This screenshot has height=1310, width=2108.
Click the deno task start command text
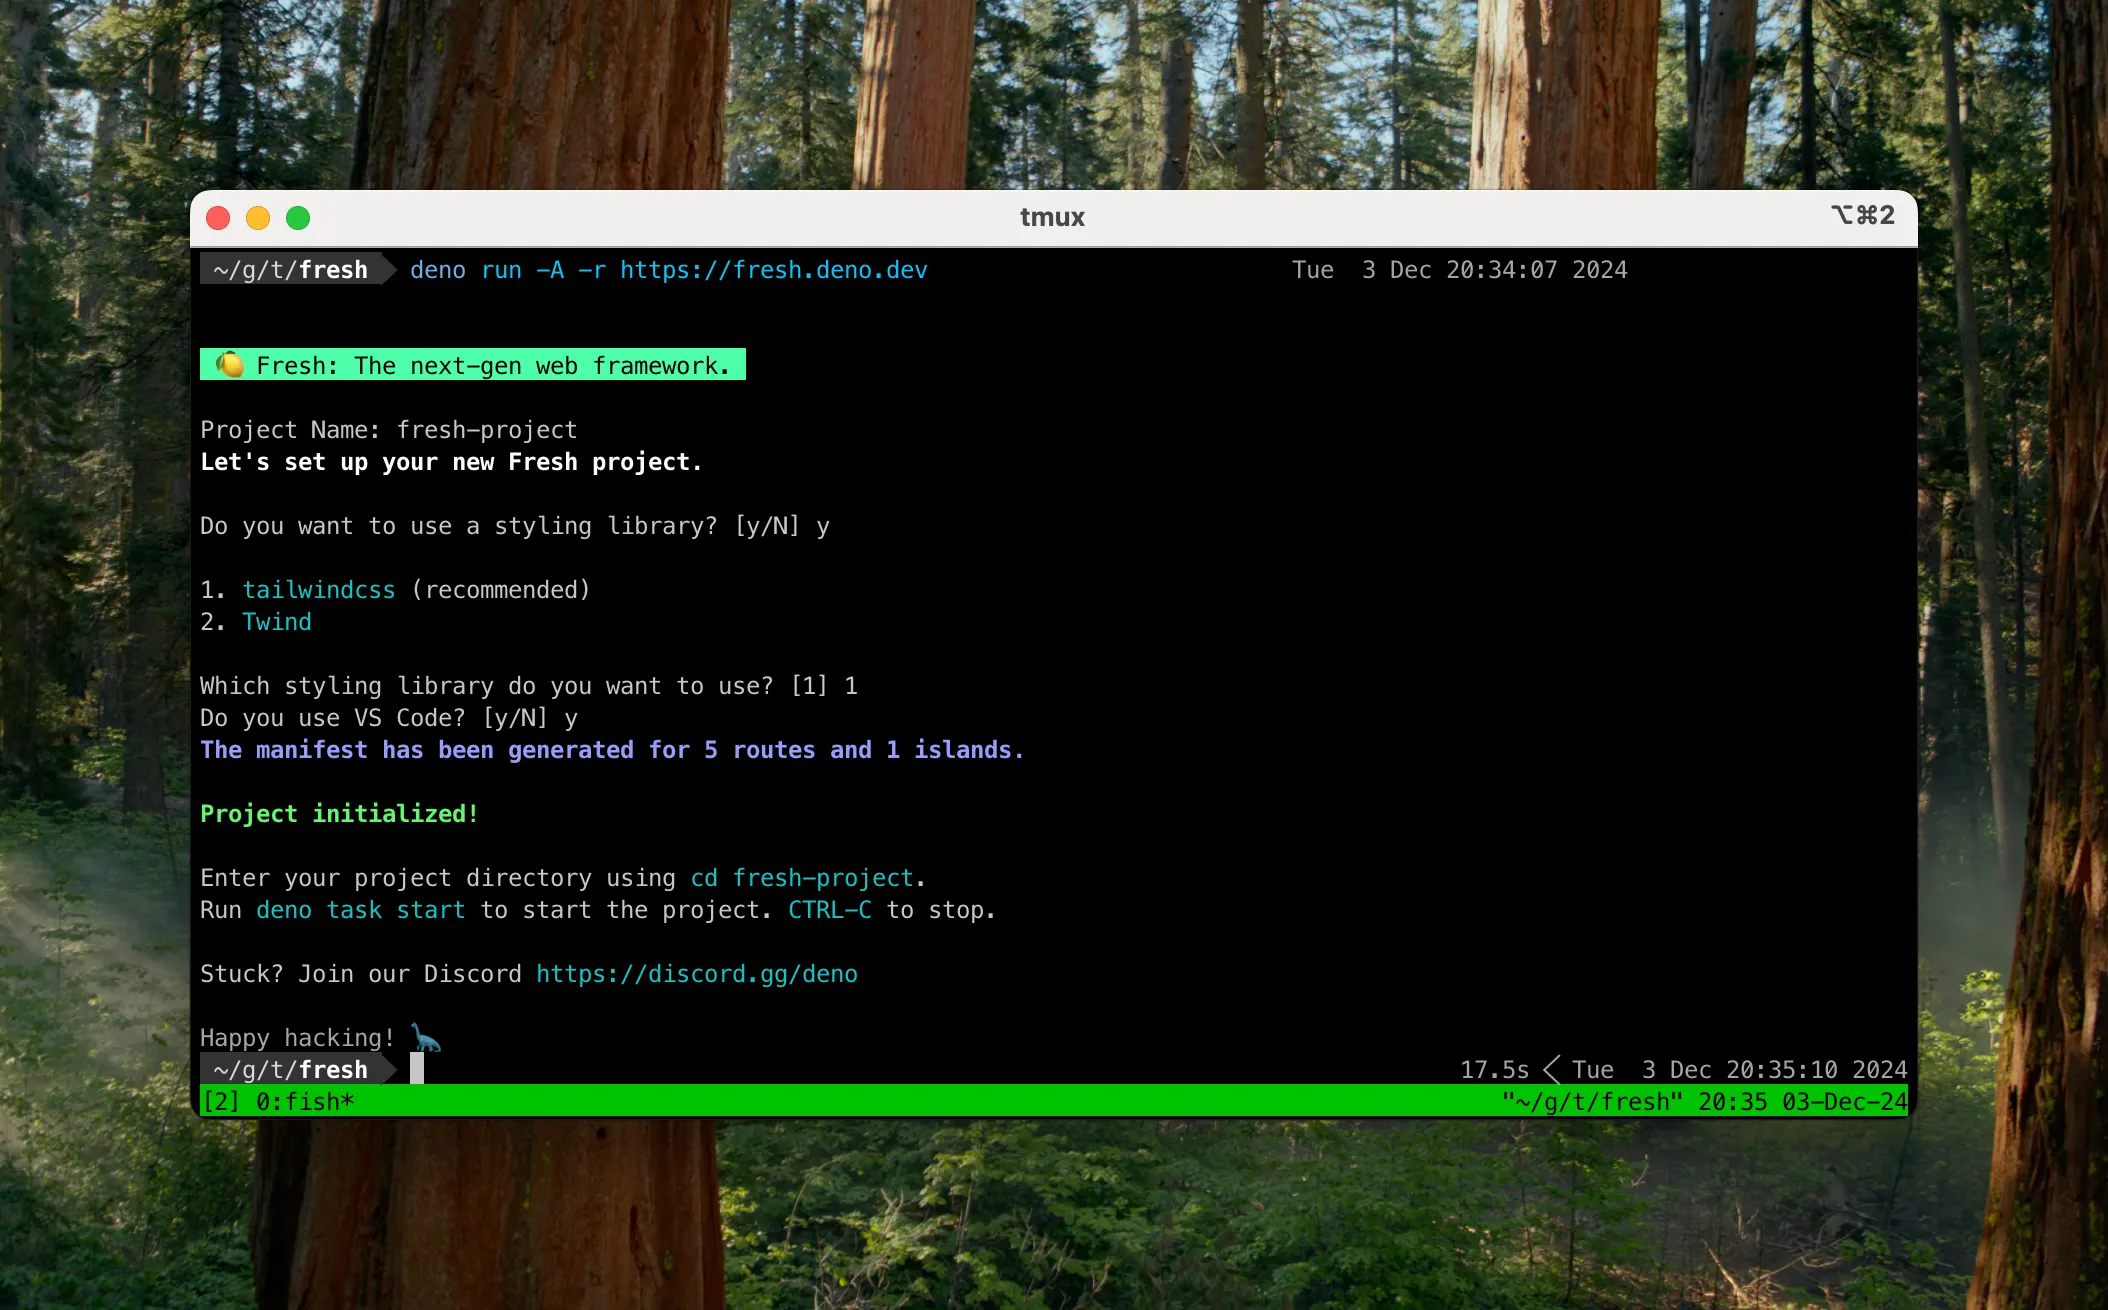(x=360, y=910)
